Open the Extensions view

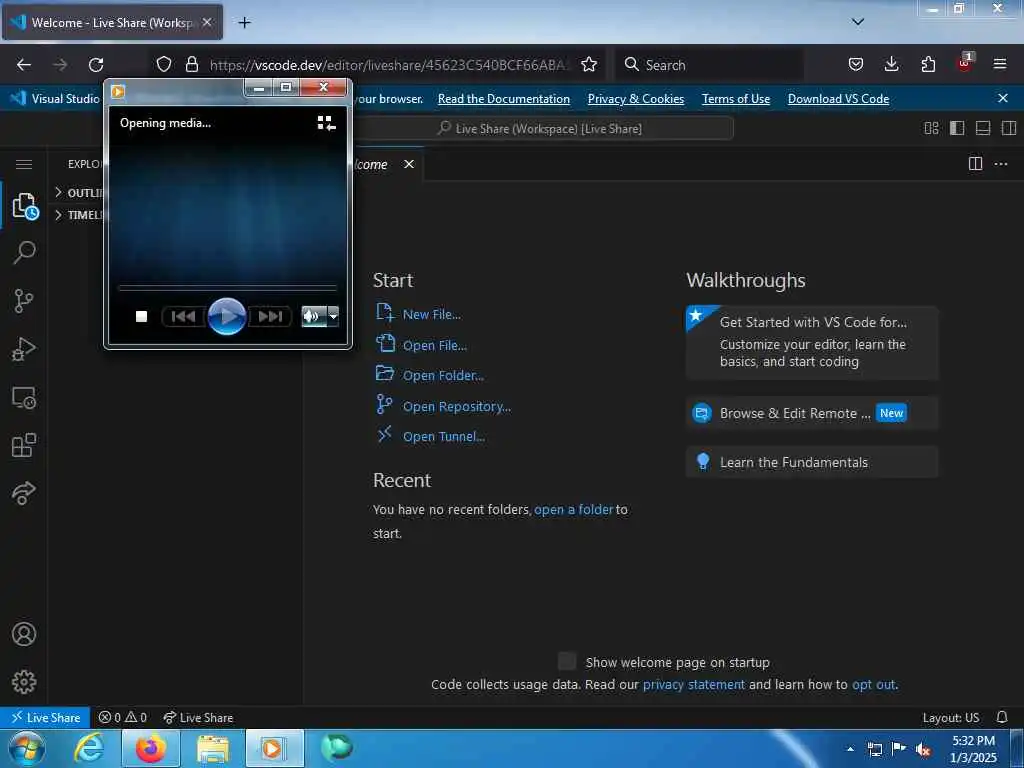click(24, 445)
